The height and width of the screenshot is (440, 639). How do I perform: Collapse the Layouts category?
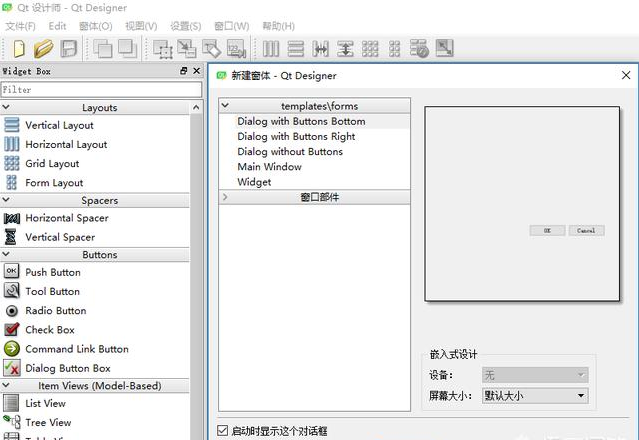pyautogui.click(x=6, y=107)
